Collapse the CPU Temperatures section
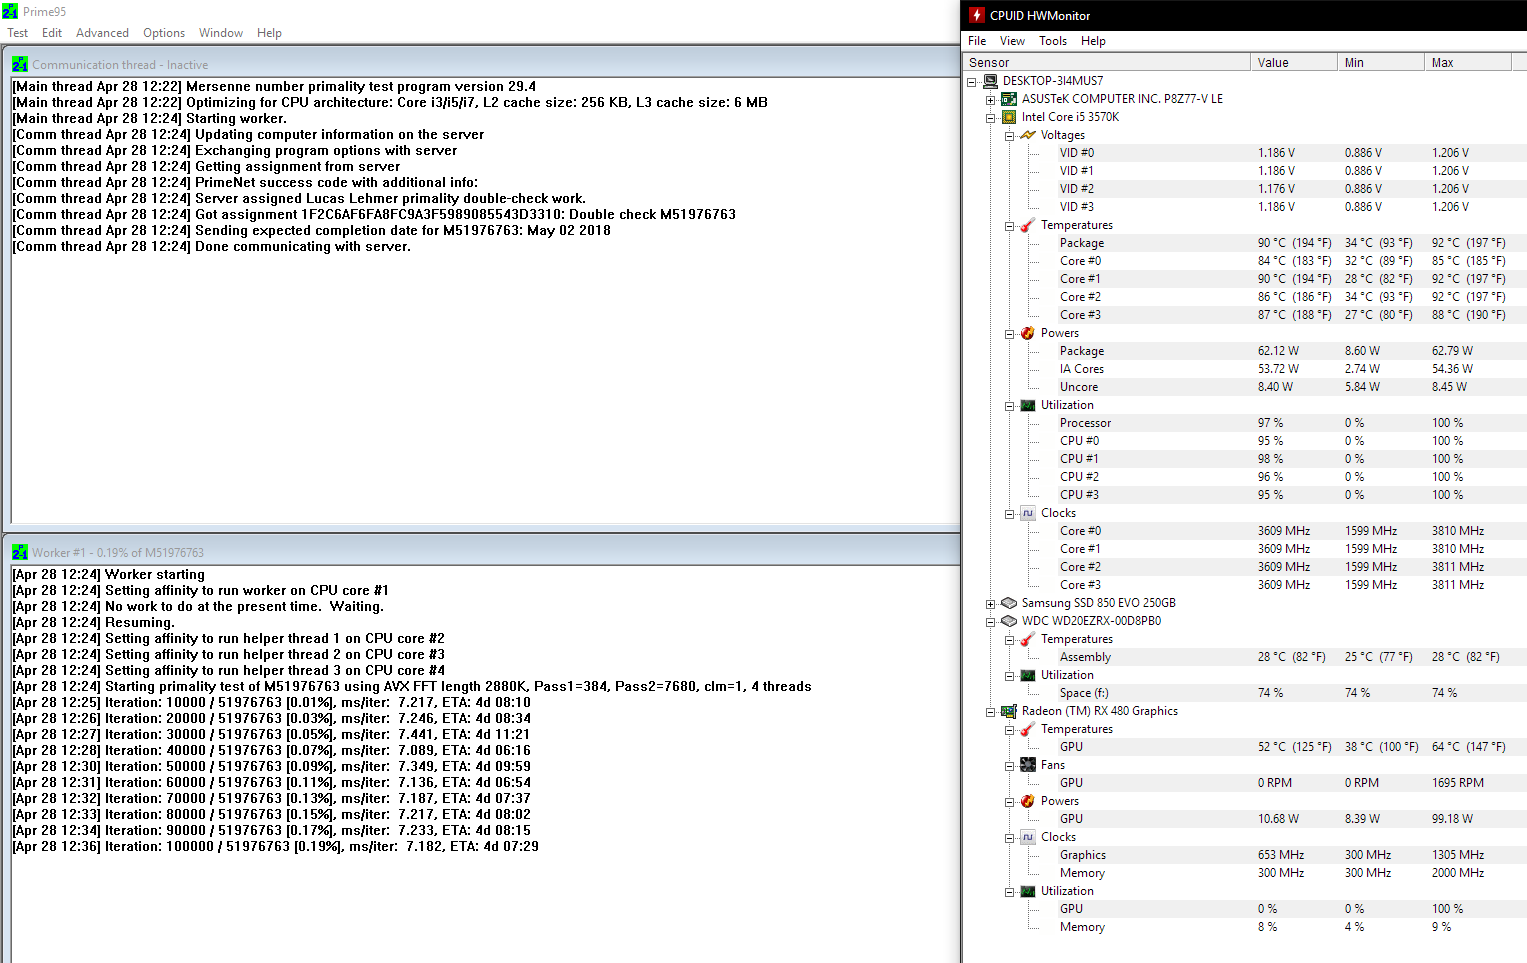 (x=1010, y=225)
